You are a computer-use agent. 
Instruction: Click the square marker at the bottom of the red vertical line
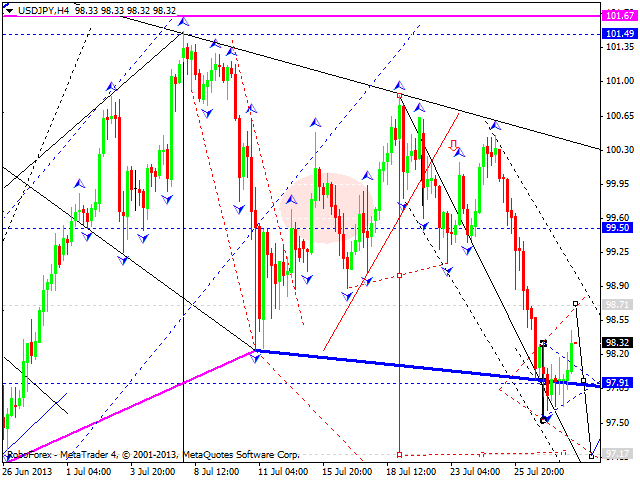(399, 455)
